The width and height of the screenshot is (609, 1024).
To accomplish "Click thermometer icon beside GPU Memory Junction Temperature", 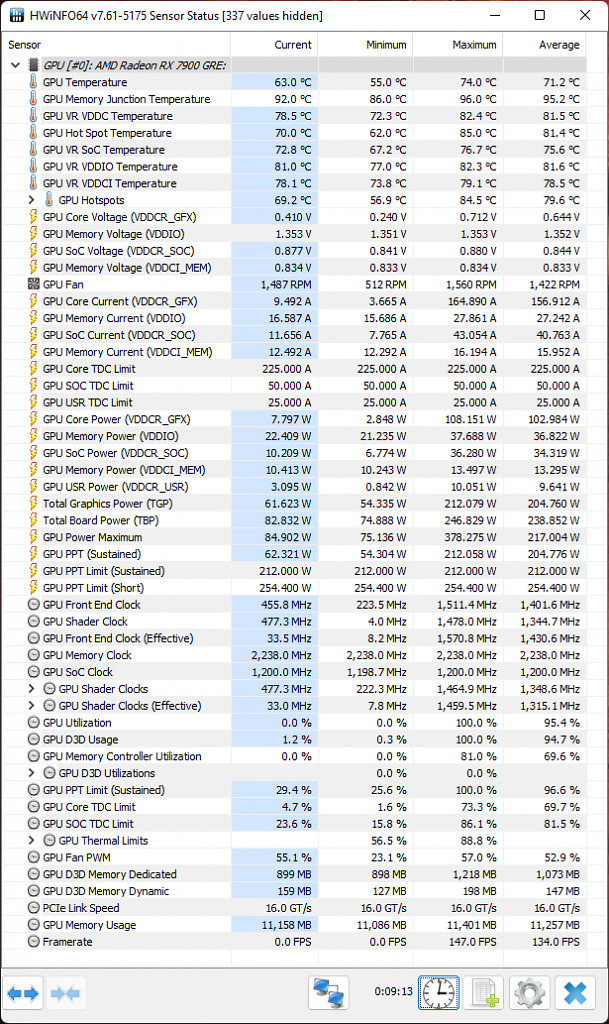I will click(33, 99).
